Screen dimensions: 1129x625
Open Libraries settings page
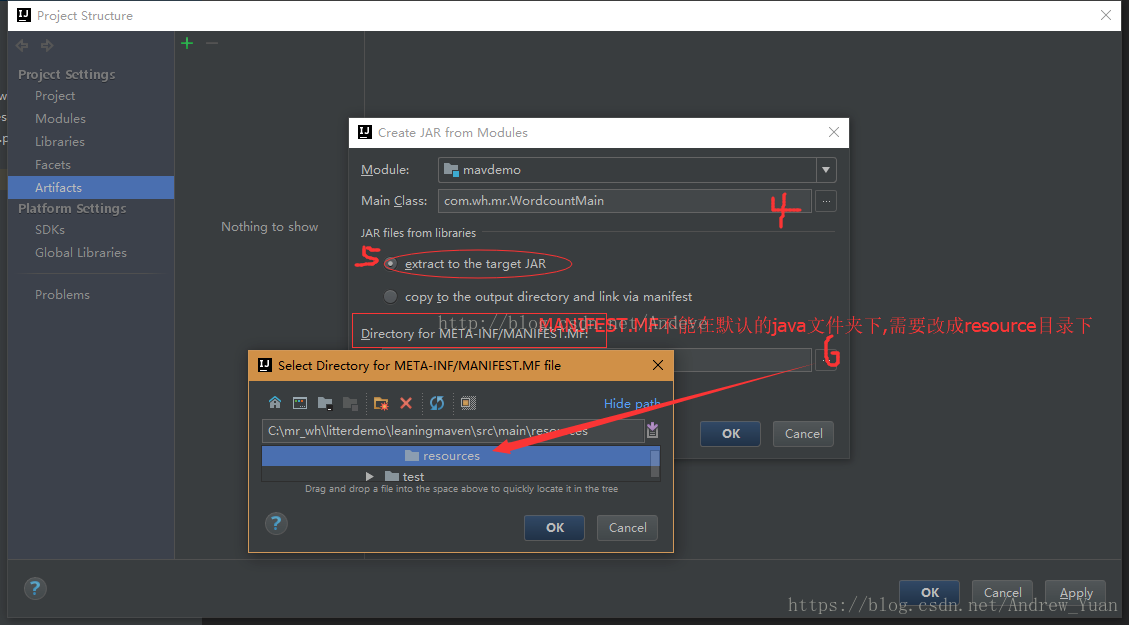60,142
